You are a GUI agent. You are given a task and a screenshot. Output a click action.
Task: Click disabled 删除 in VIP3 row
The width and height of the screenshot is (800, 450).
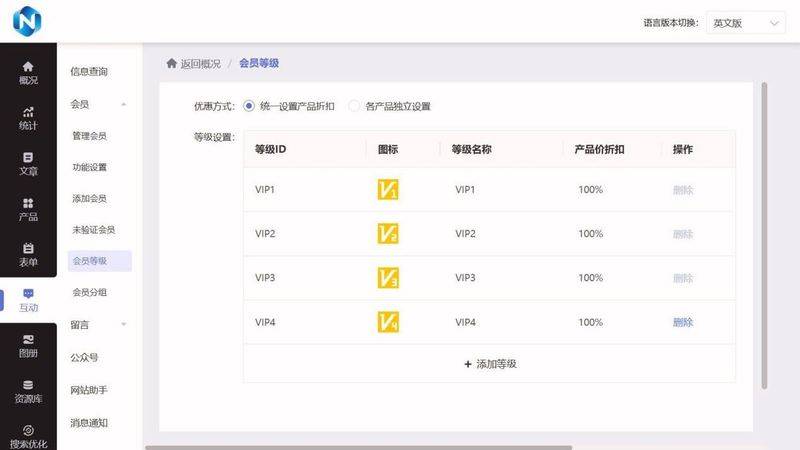point(683,279)
